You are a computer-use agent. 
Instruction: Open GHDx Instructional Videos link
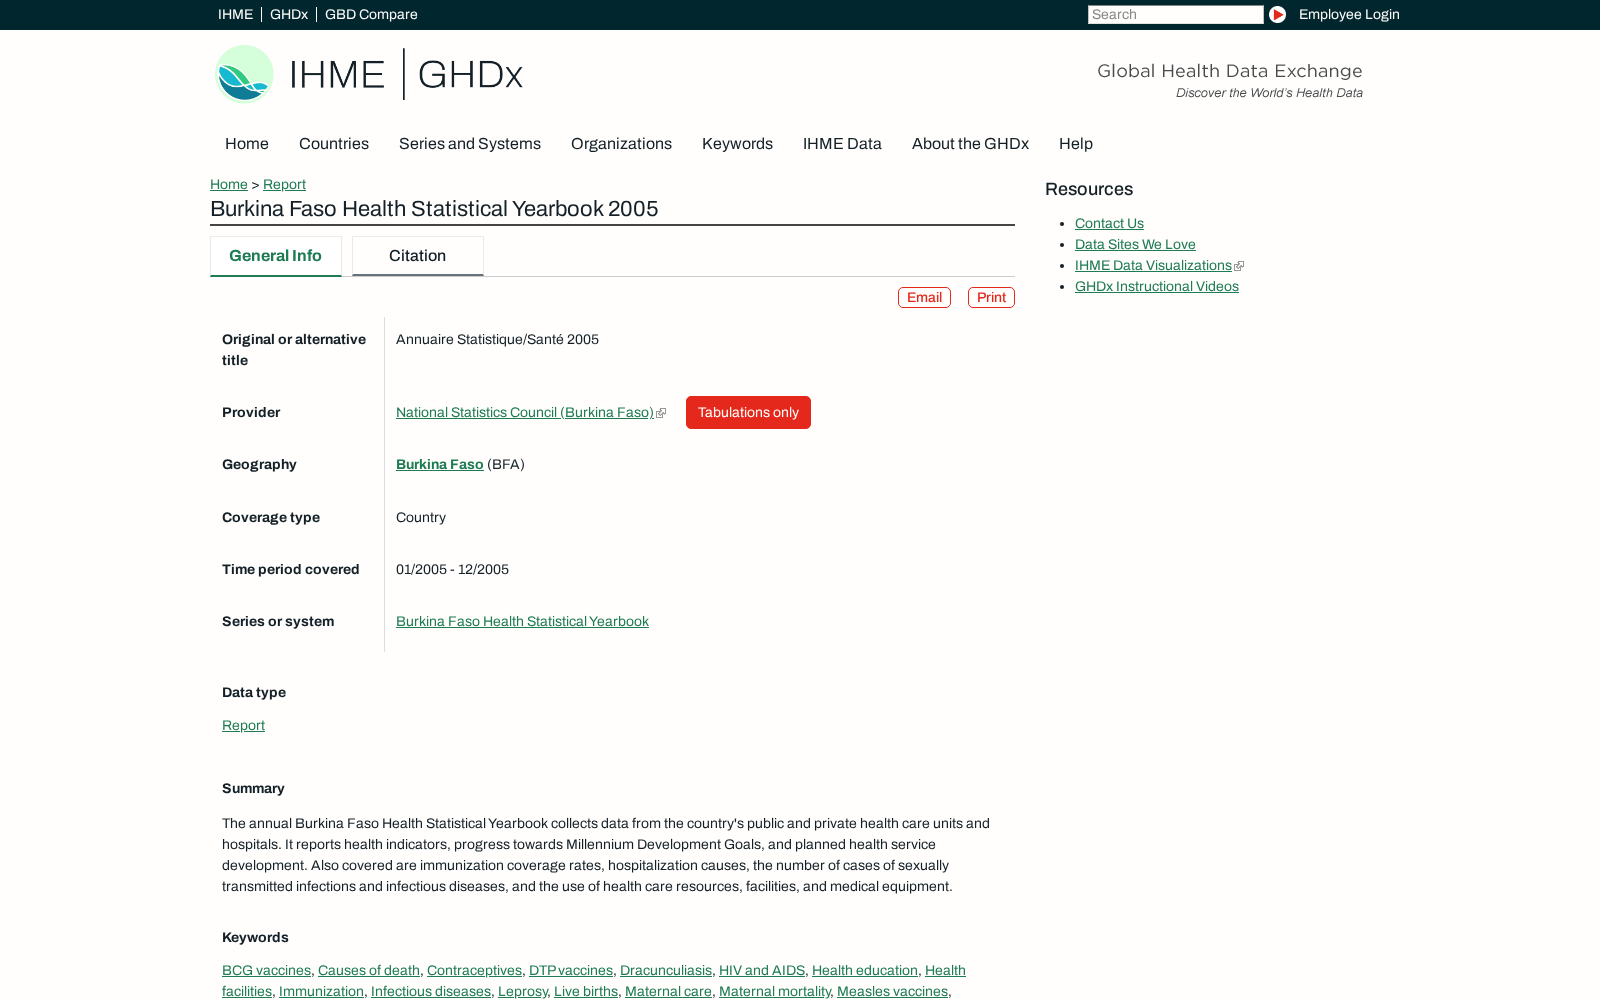(1157, 286)
